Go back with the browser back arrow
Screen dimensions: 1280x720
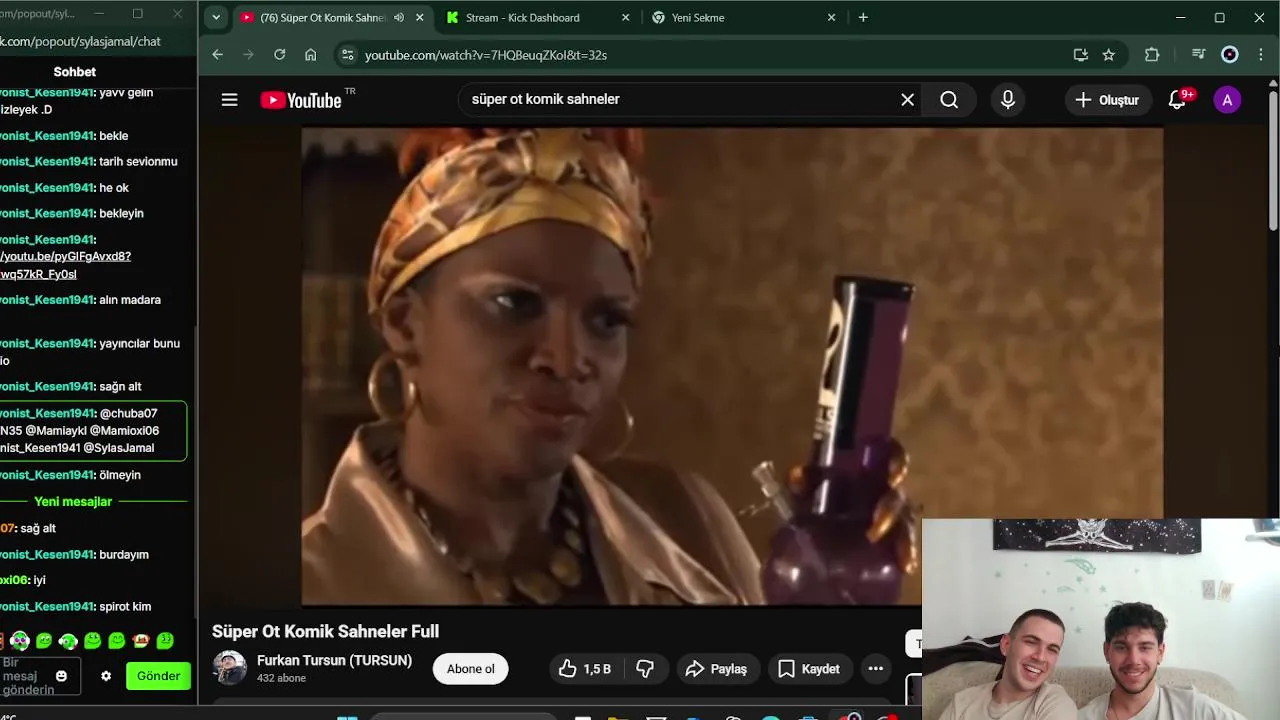[x=218, y=55]
